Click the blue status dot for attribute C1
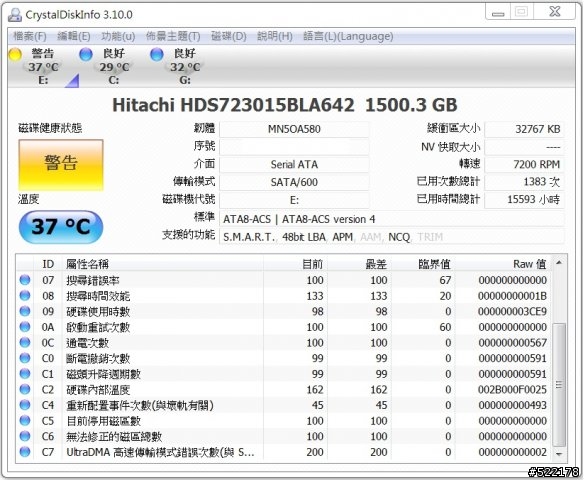The height and width of the screenshot is (480, 584). click(x=25, y=373)
